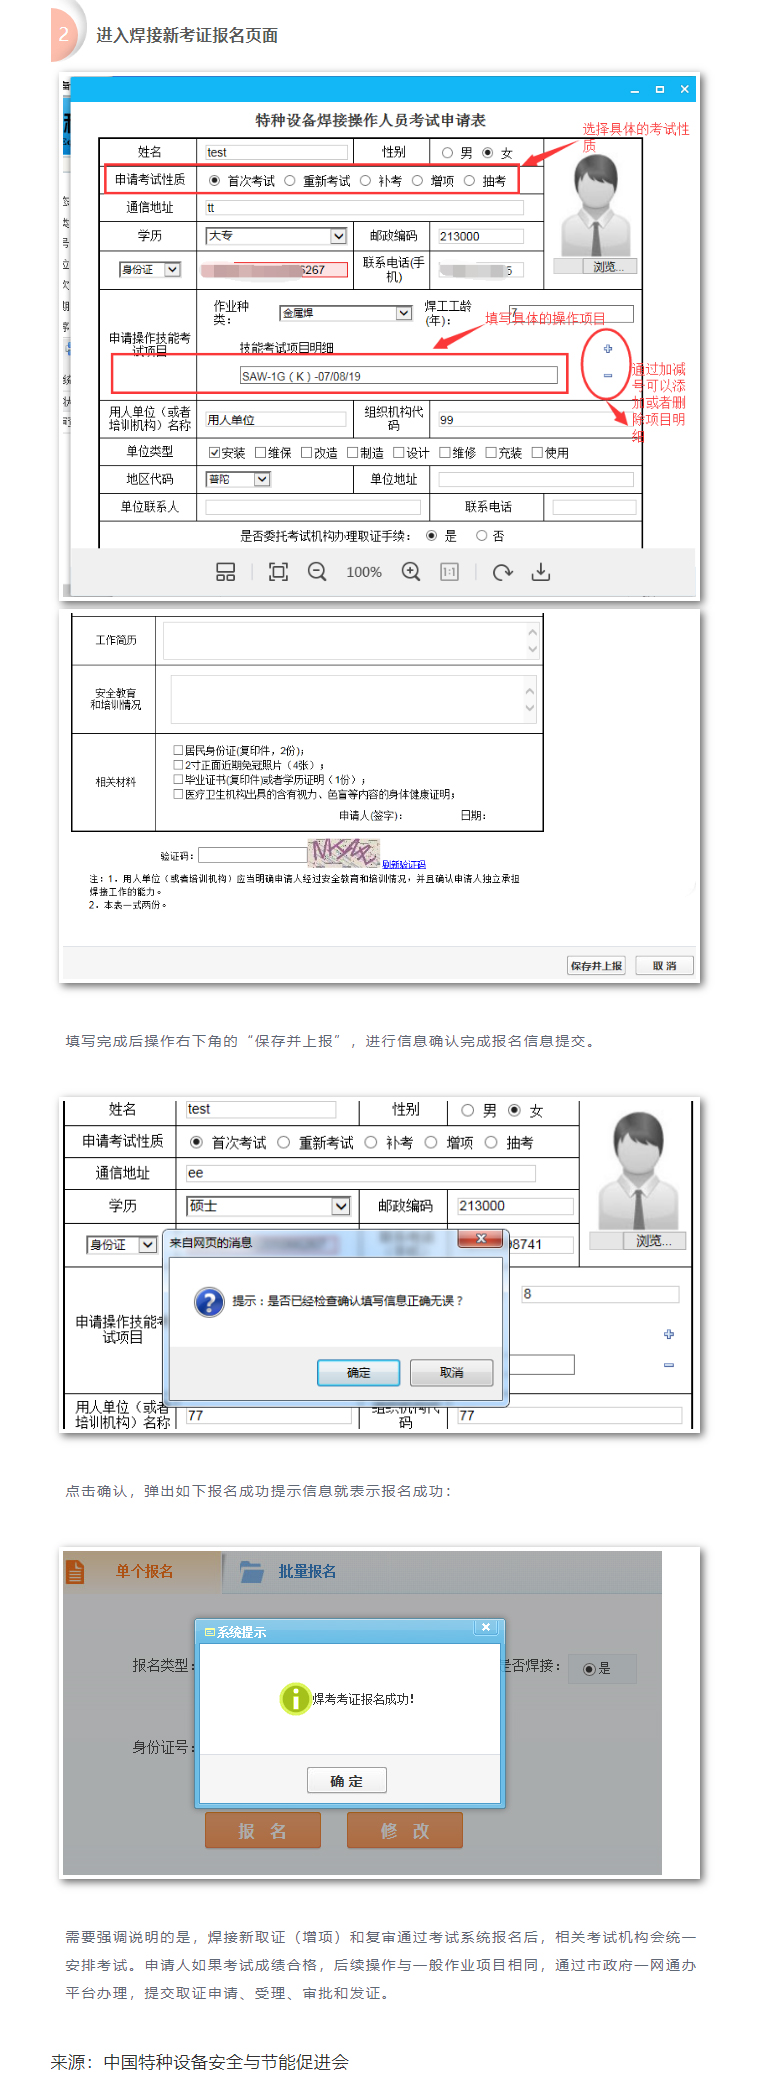
Task: Switch to the 批量报名 tab
Action: 306,1572
